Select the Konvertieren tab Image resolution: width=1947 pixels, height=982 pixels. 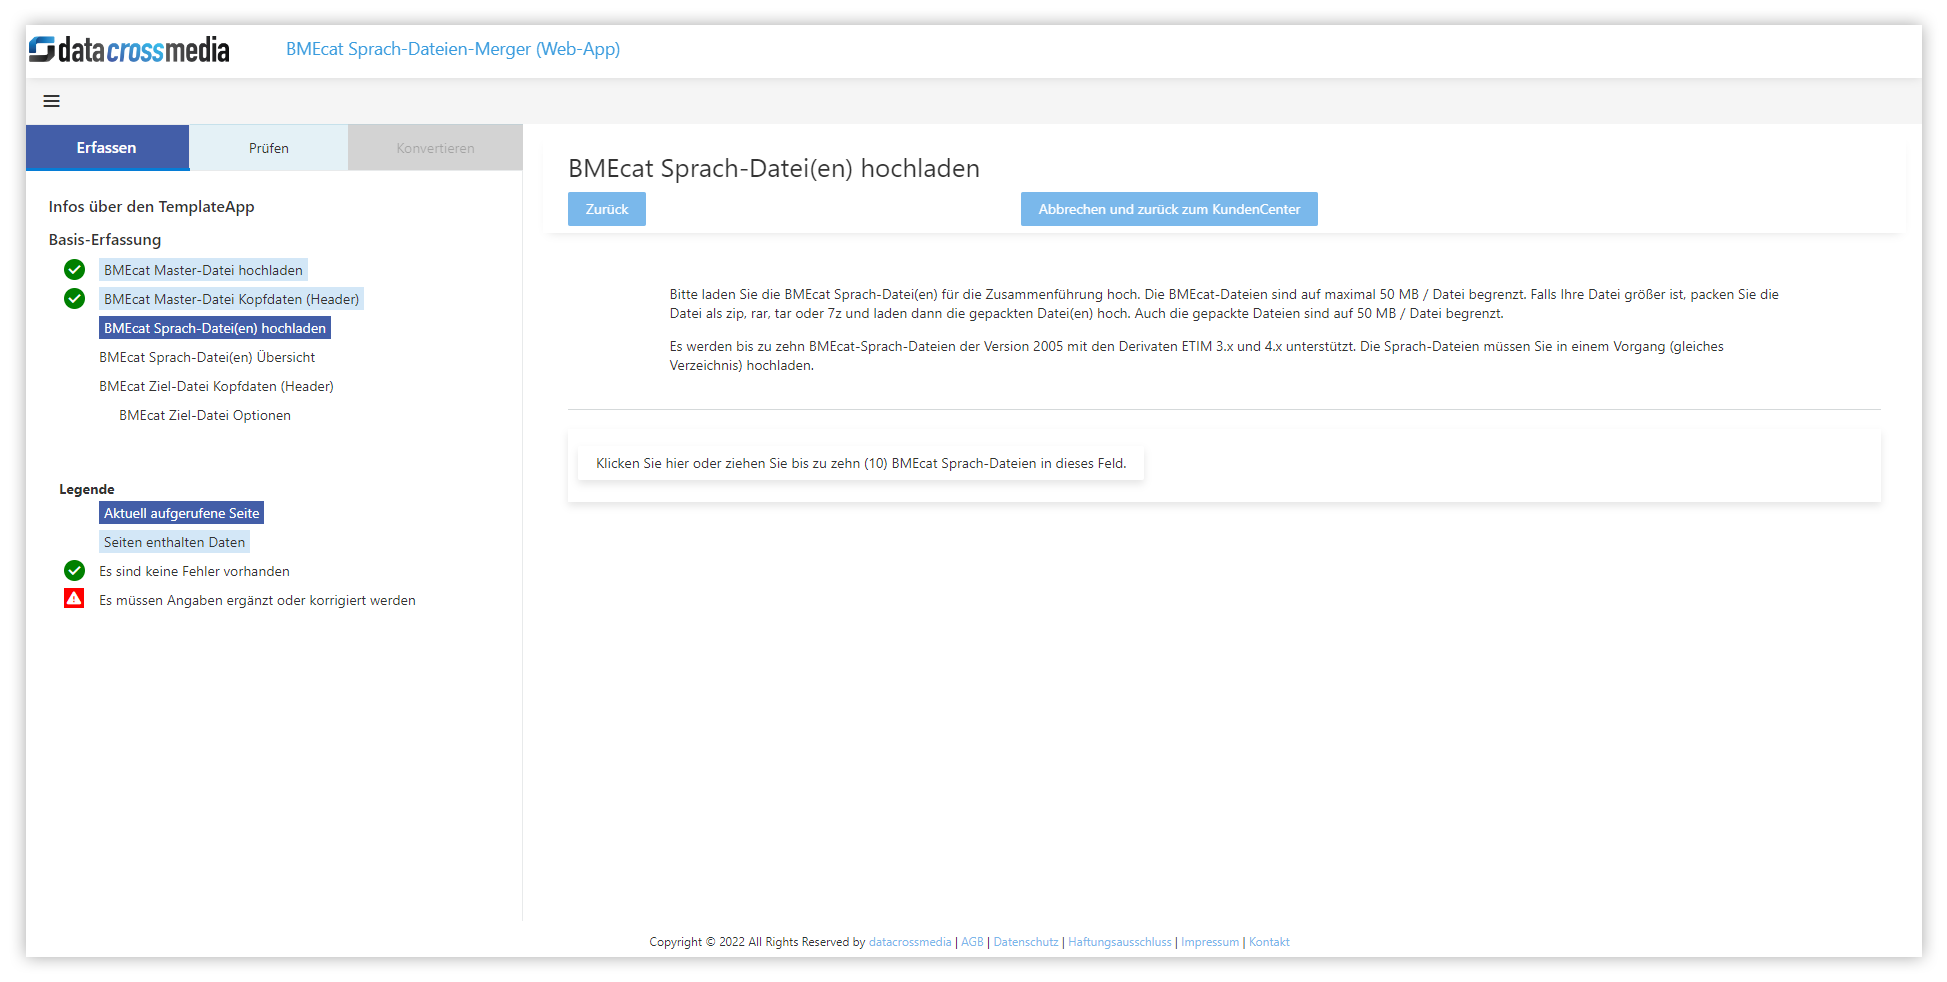(435, 148)
